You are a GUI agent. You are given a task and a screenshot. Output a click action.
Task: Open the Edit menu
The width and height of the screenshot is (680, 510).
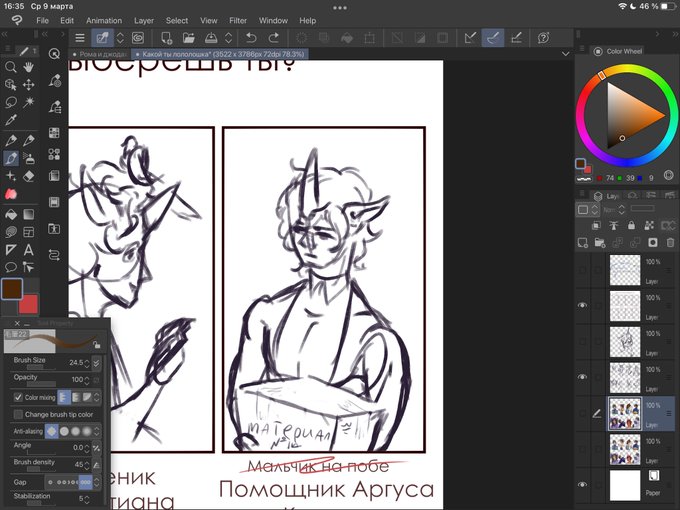(67, 20)
